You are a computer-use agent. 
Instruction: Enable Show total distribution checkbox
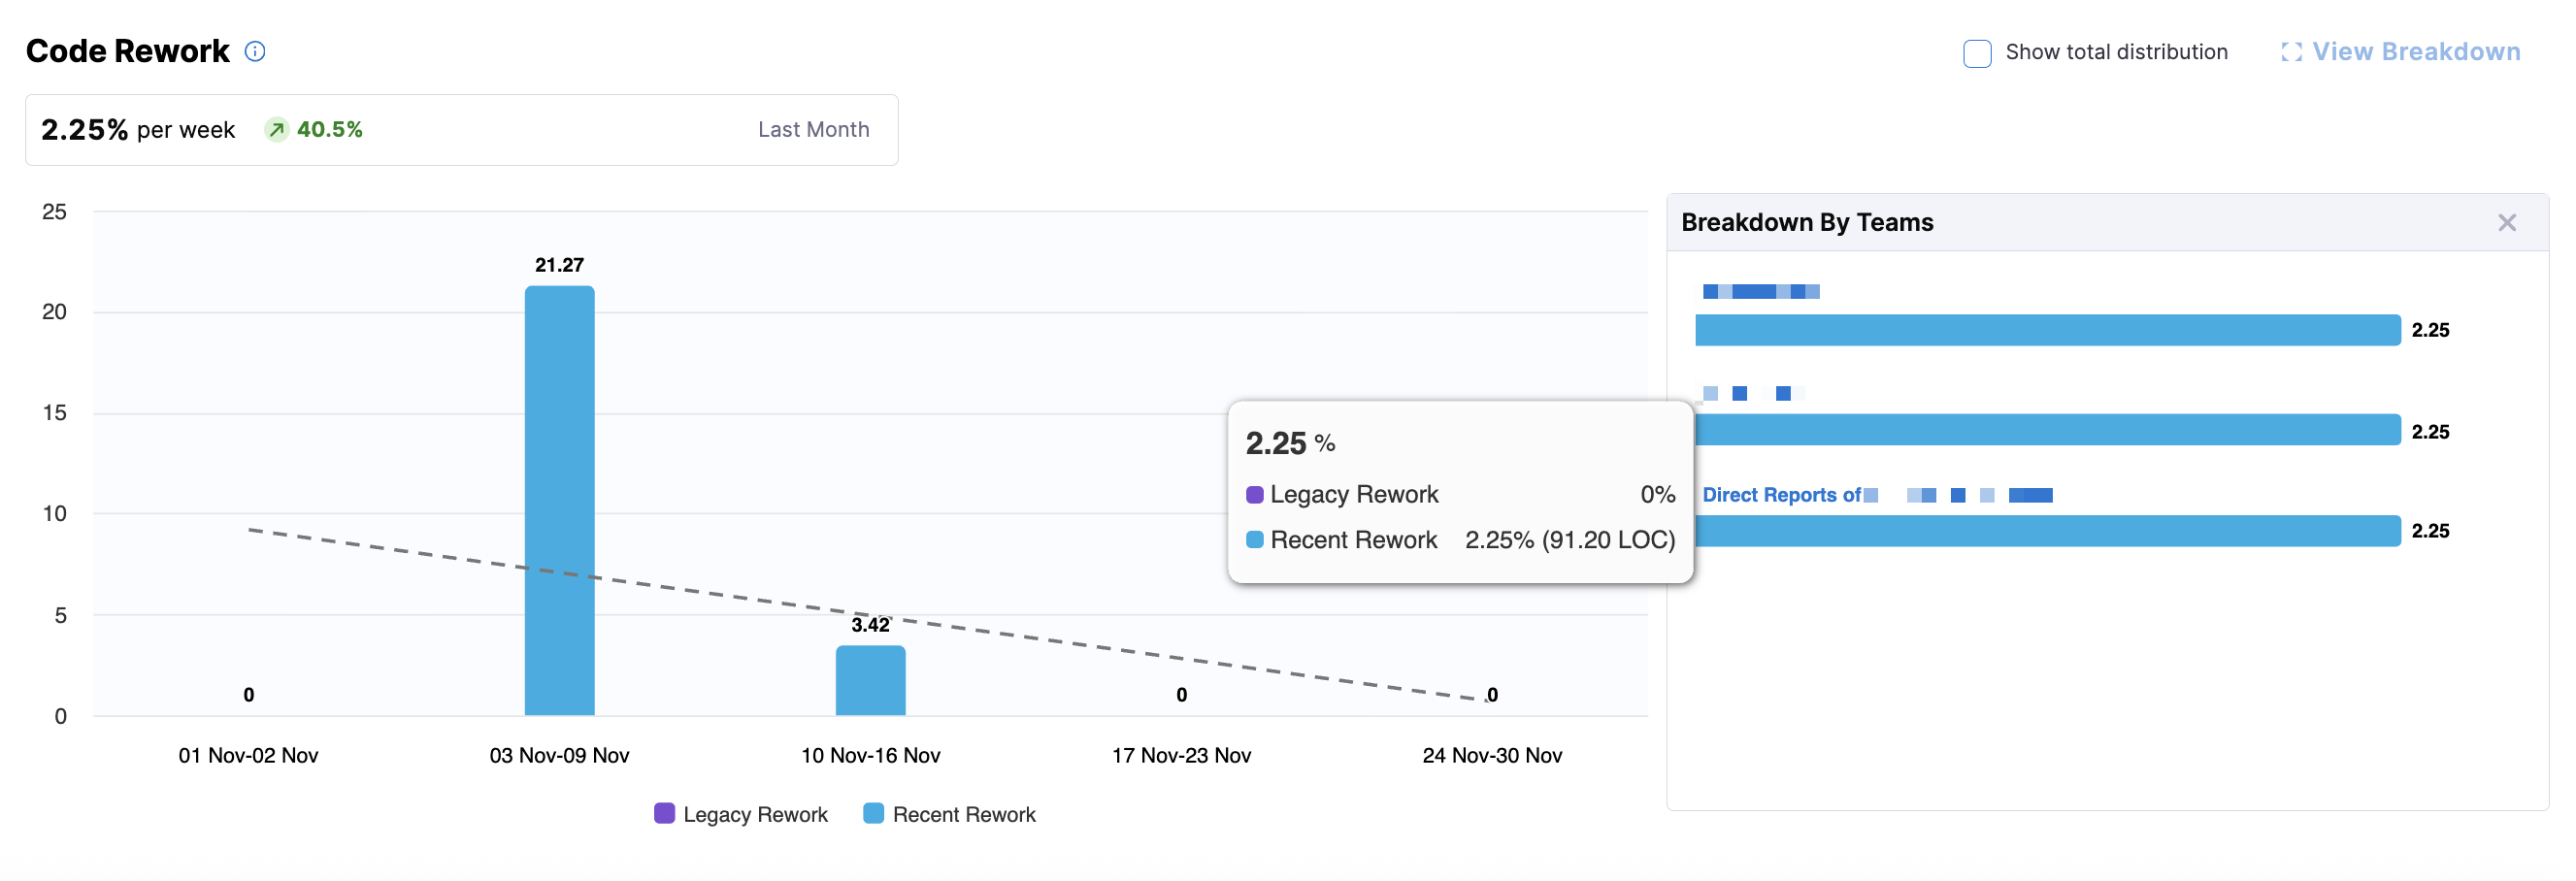(x=1976, y=53)
